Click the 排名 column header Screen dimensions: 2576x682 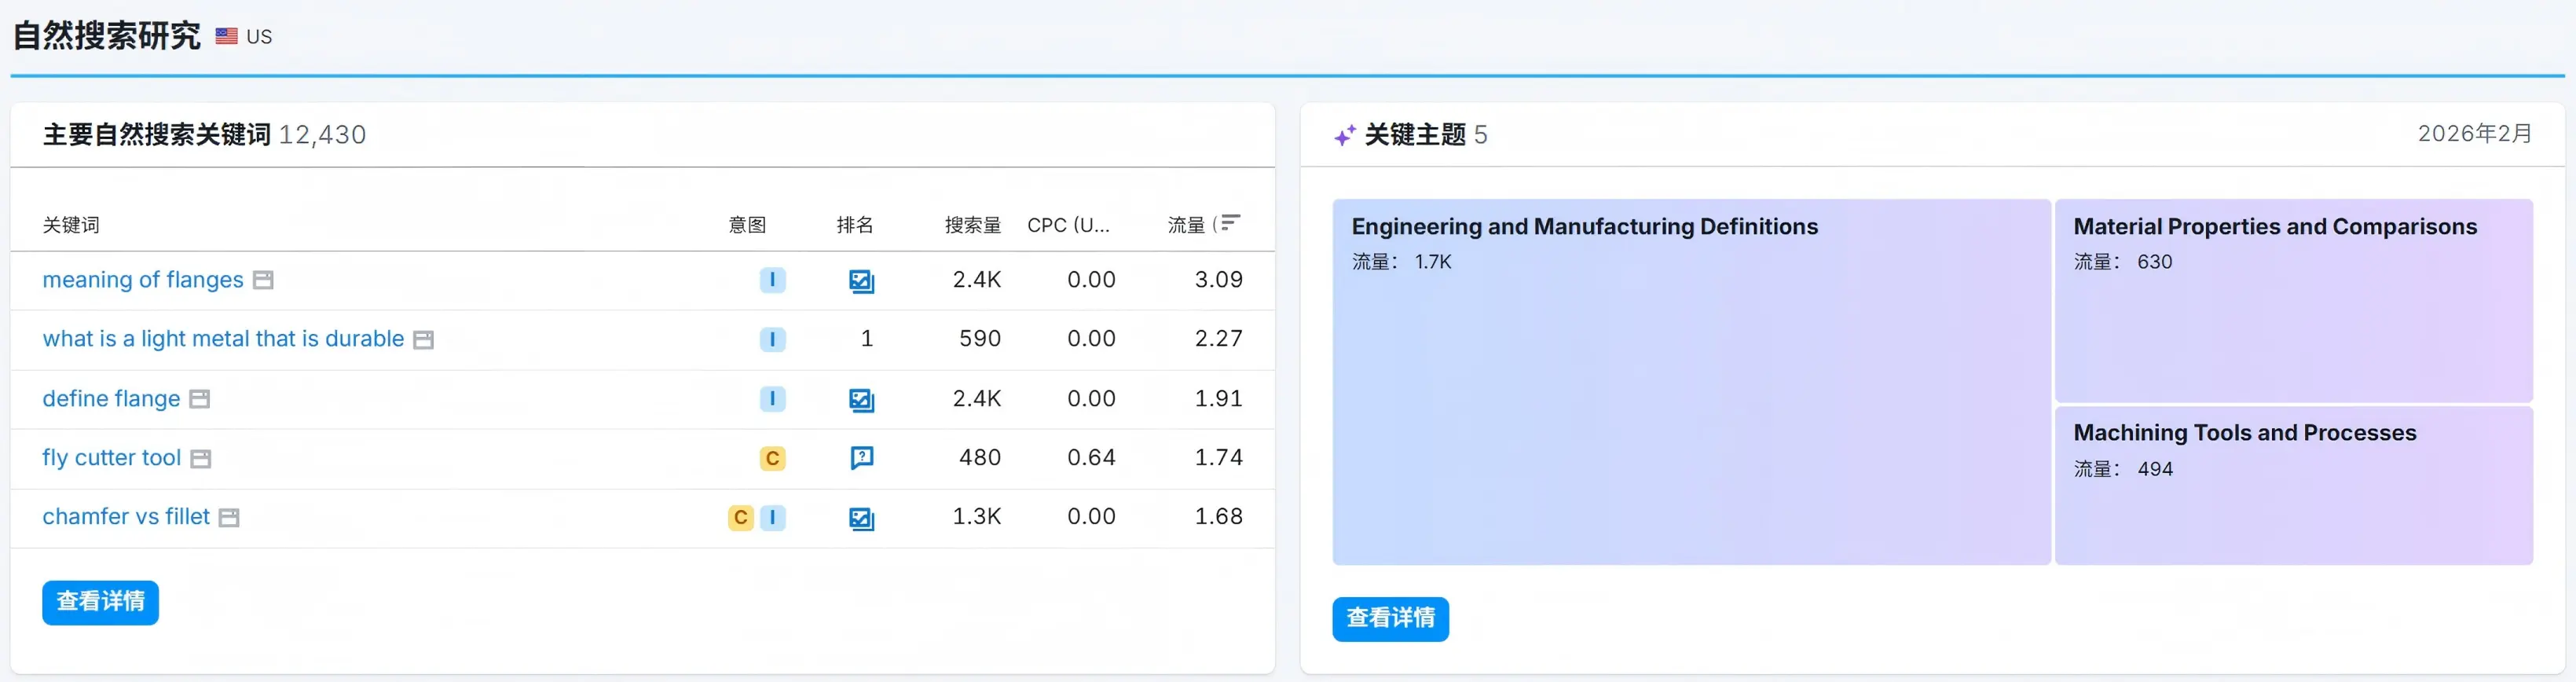855,225
